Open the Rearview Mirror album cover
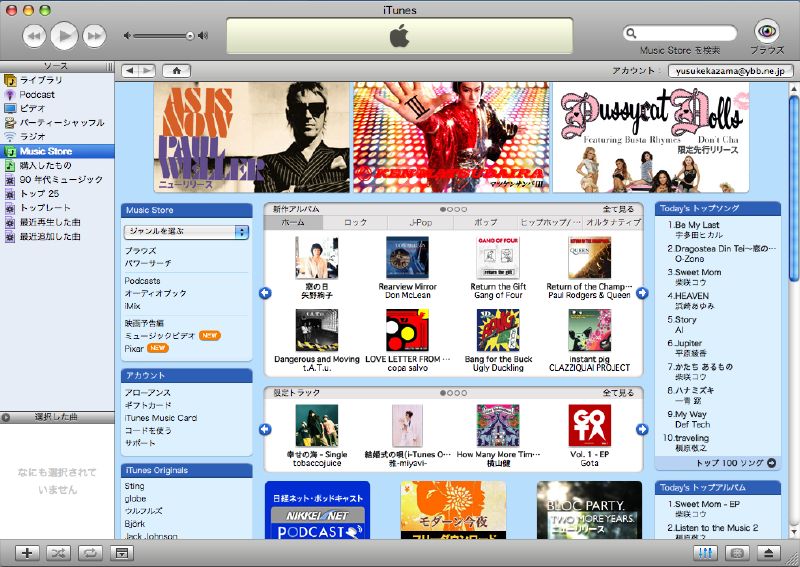The width and height of the screenshot is (800, 567). [407, 258]
